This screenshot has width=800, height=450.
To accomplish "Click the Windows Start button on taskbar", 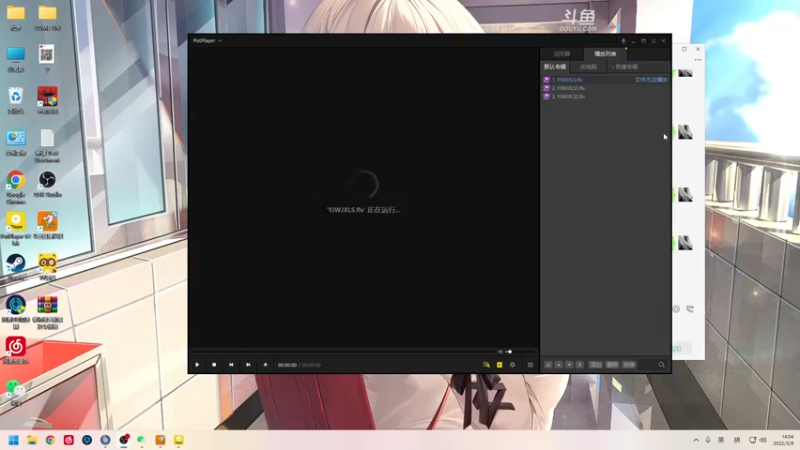I will pyautogui.click(x=14, y=440).
